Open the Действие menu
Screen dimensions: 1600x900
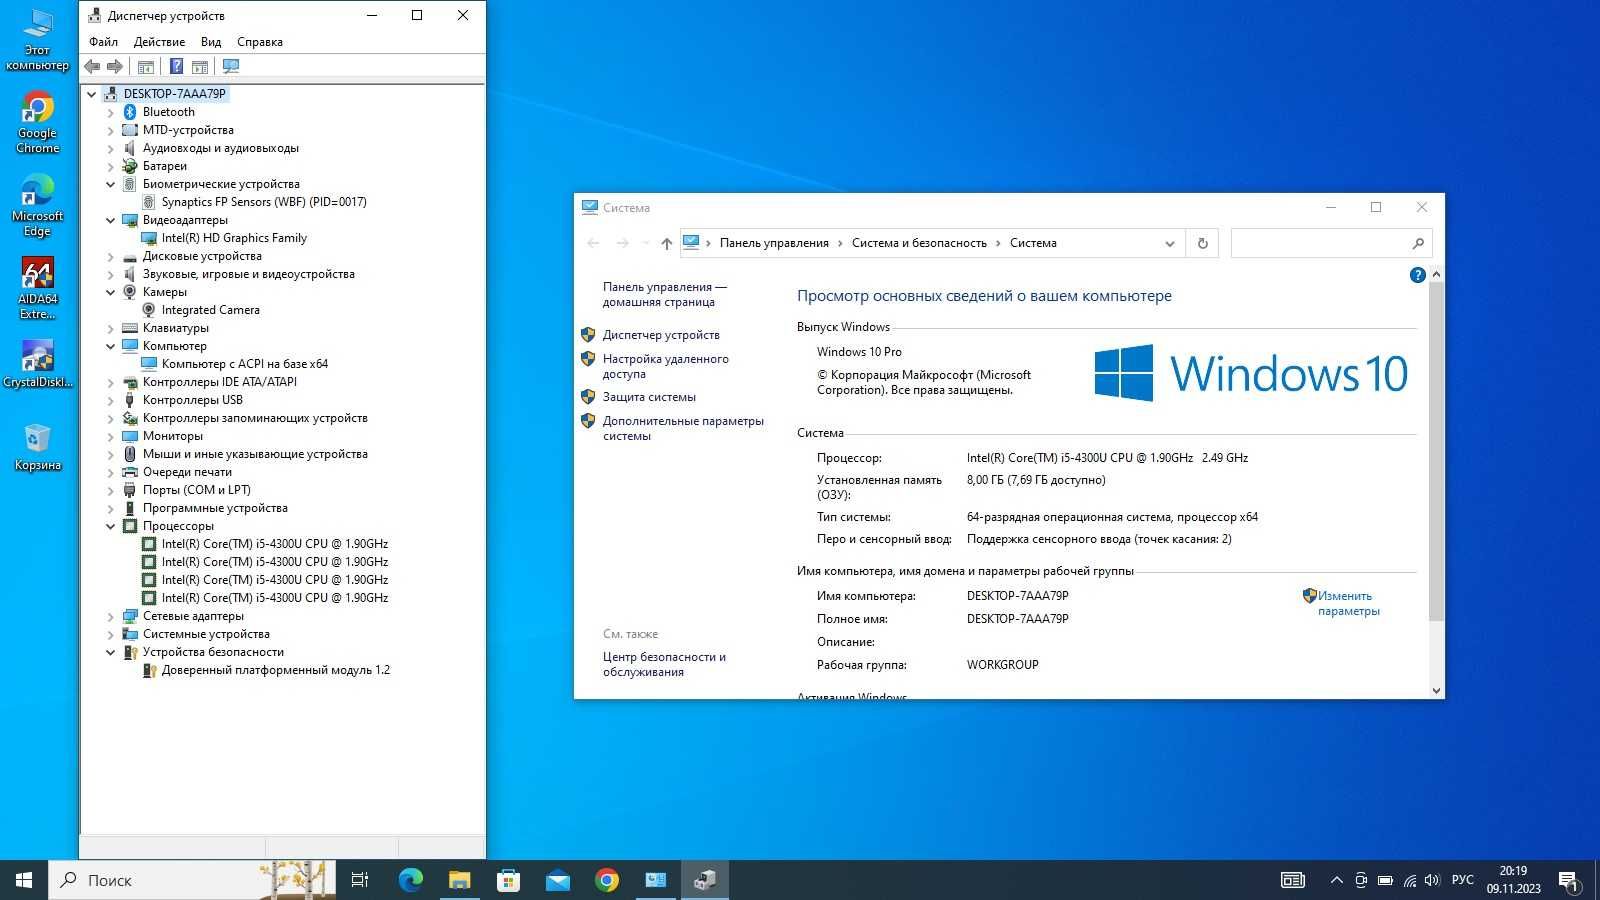[159, 42]
